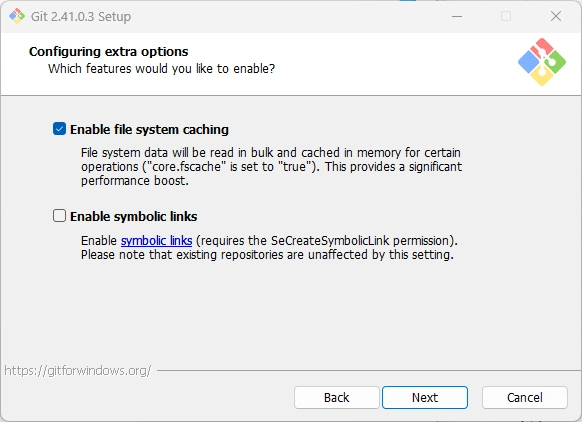The height and width of the screenshot is (422, 582).
Task: Click the 'Git 2.41.0.3 Setup' title text
Action: 81,17
